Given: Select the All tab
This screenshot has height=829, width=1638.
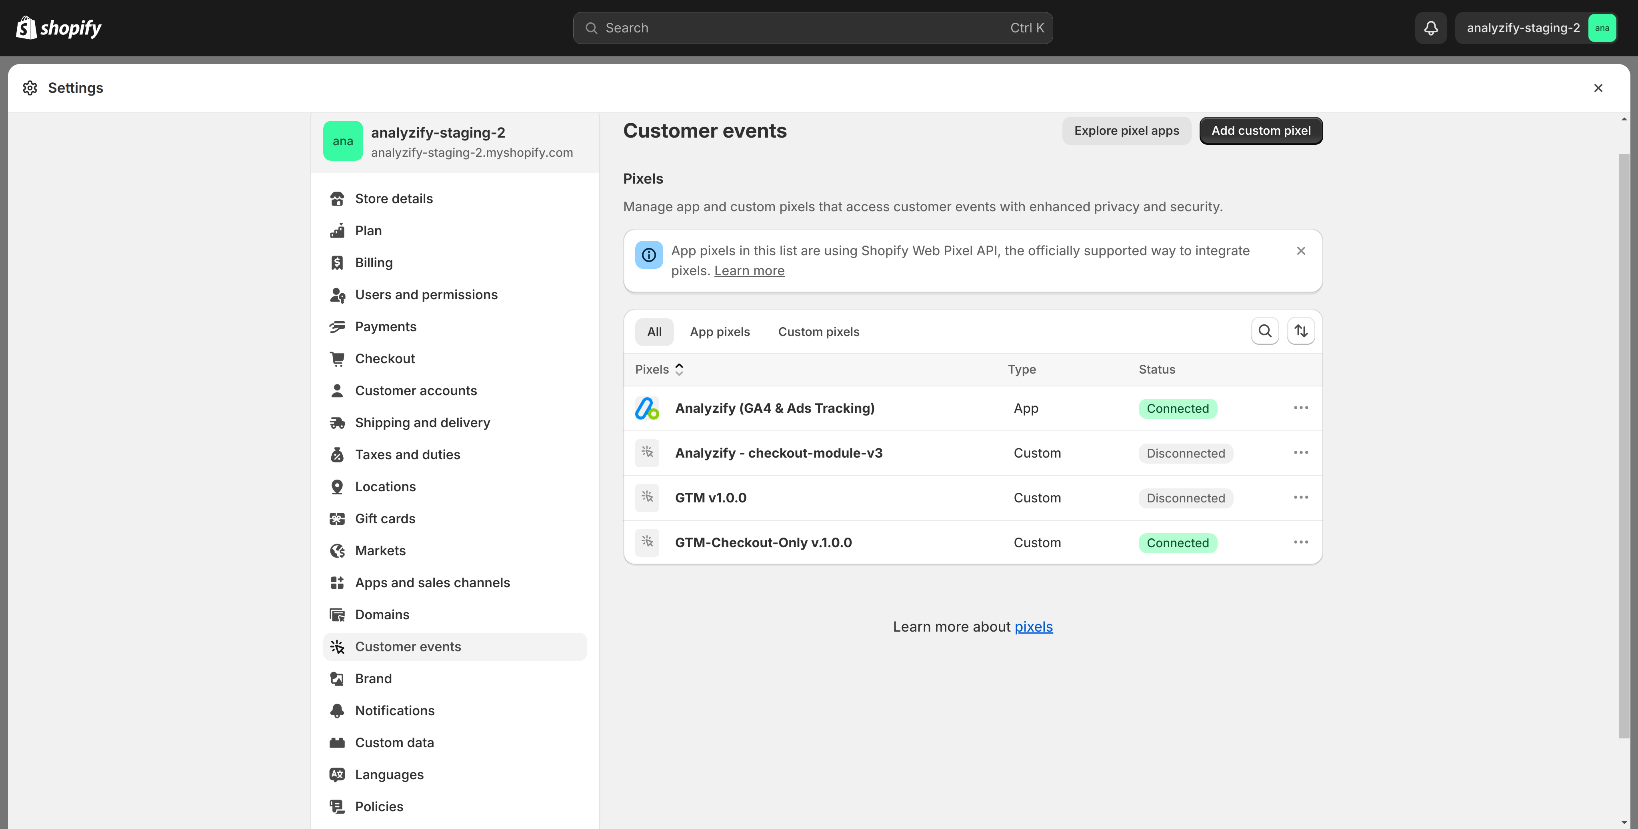Looking at the screenshot, I should 654,332.
